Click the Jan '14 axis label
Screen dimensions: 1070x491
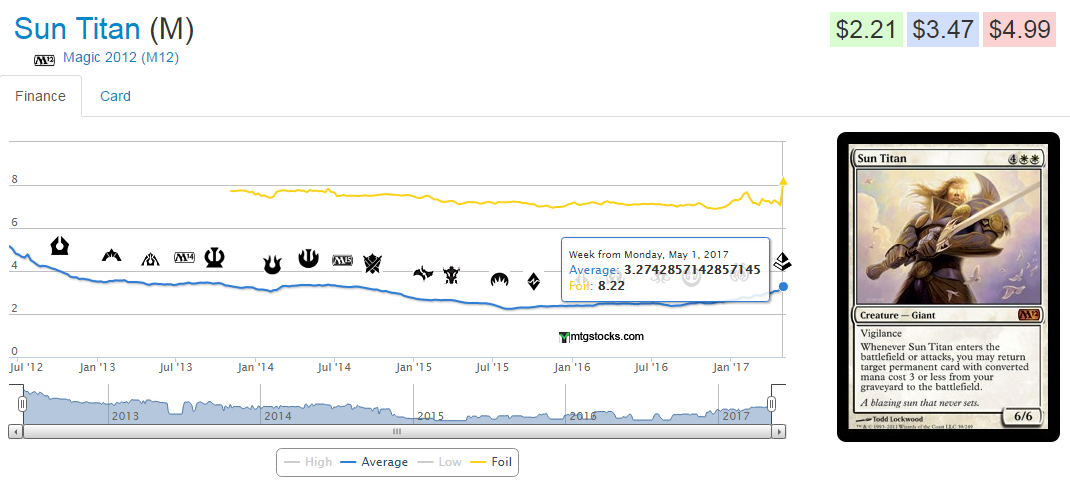coord(255,368)
